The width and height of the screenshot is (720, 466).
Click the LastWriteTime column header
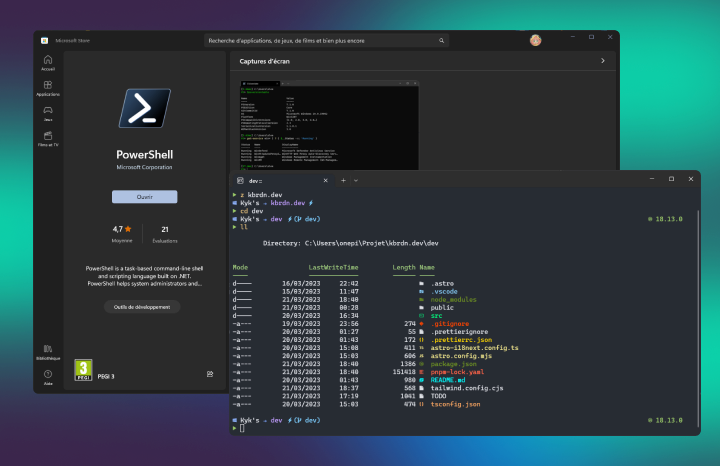[333, 267]
